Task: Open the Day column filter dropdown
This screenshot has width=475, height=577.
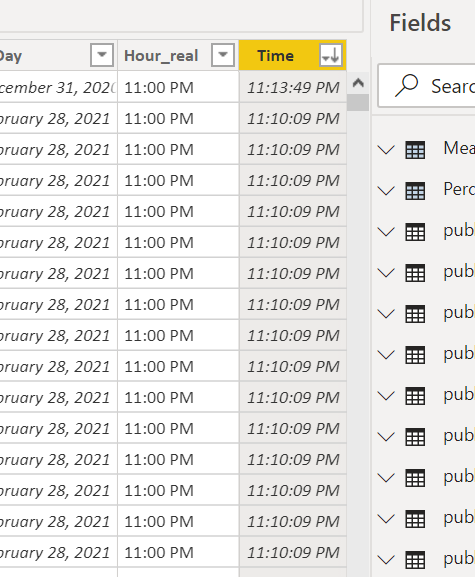Action: [x=102, y=55]
